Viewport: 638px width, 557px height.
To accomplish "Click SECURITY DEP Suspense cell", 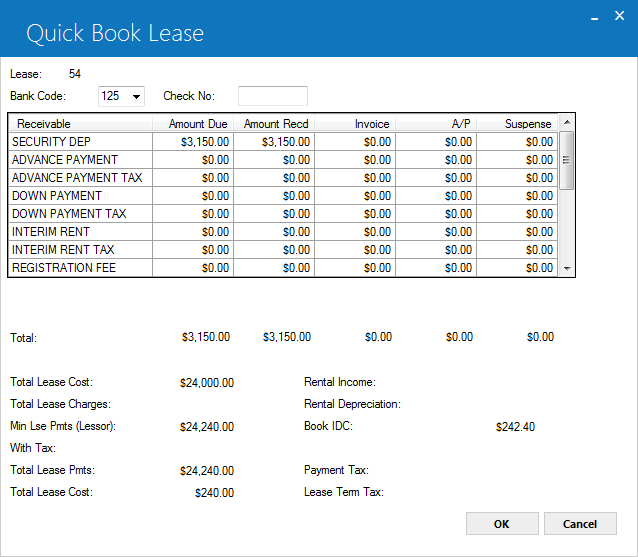I will (517, 142).
